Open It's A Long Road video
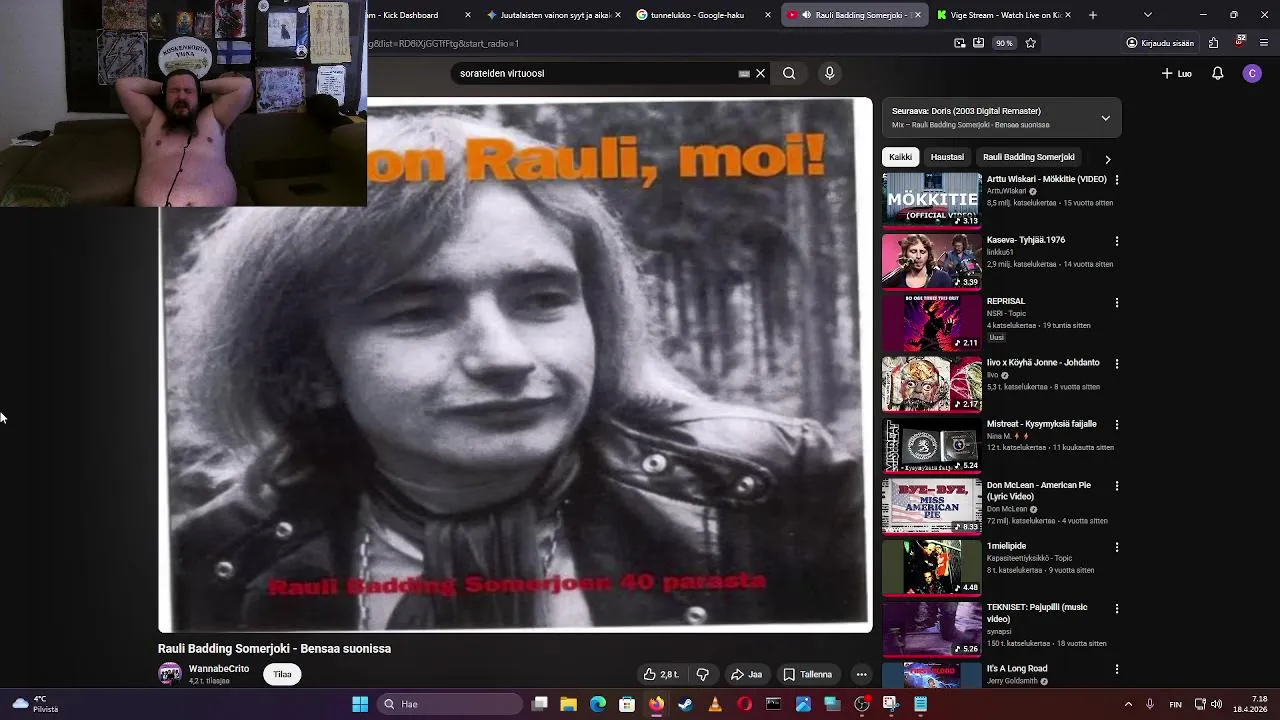1280x720 pixels. point(1017,668)
